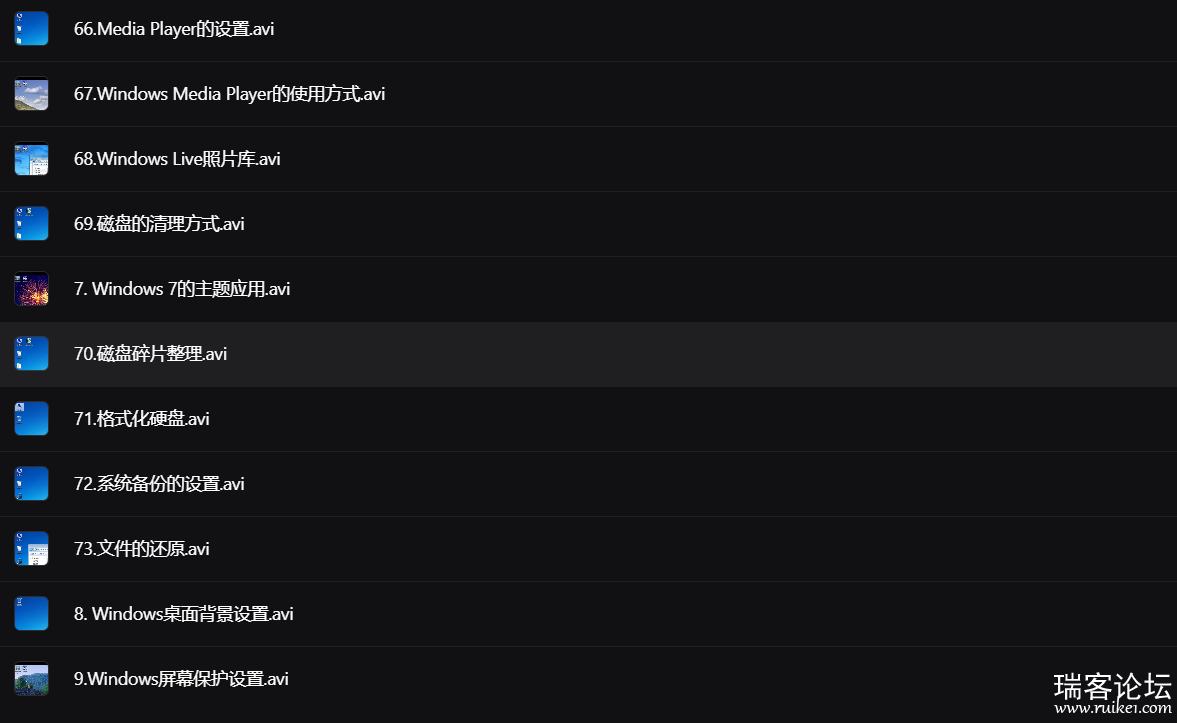Click fireworks thumbnail for Windows 7的主题应用
The height and width of the screenshot is (723, 1177).
click(32, 289)
